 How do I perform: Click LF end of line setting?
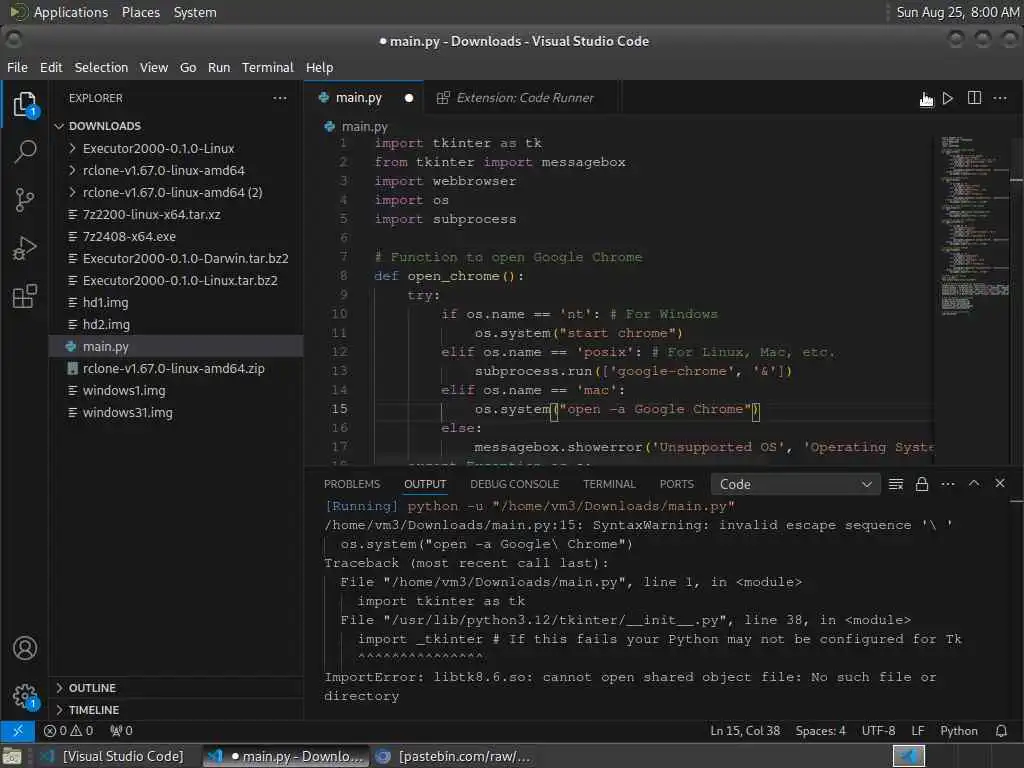(x=918, y=731)
